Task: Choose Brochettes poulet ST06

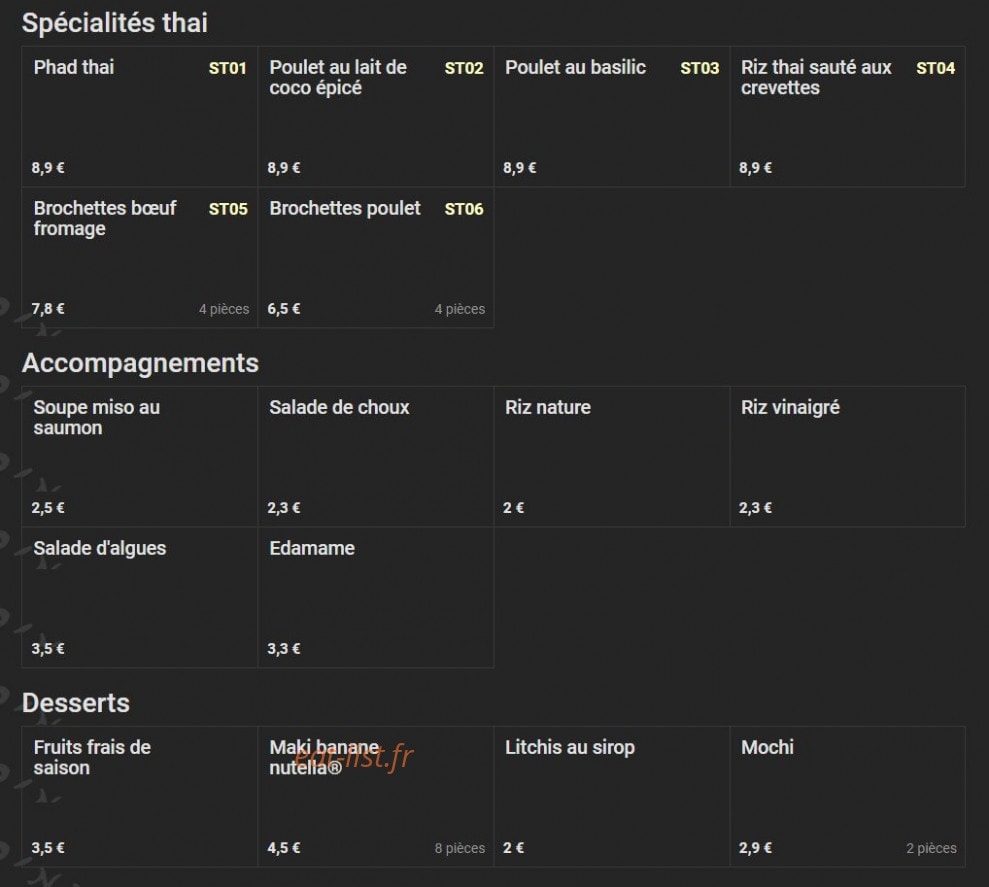Action: pos(375,257)
